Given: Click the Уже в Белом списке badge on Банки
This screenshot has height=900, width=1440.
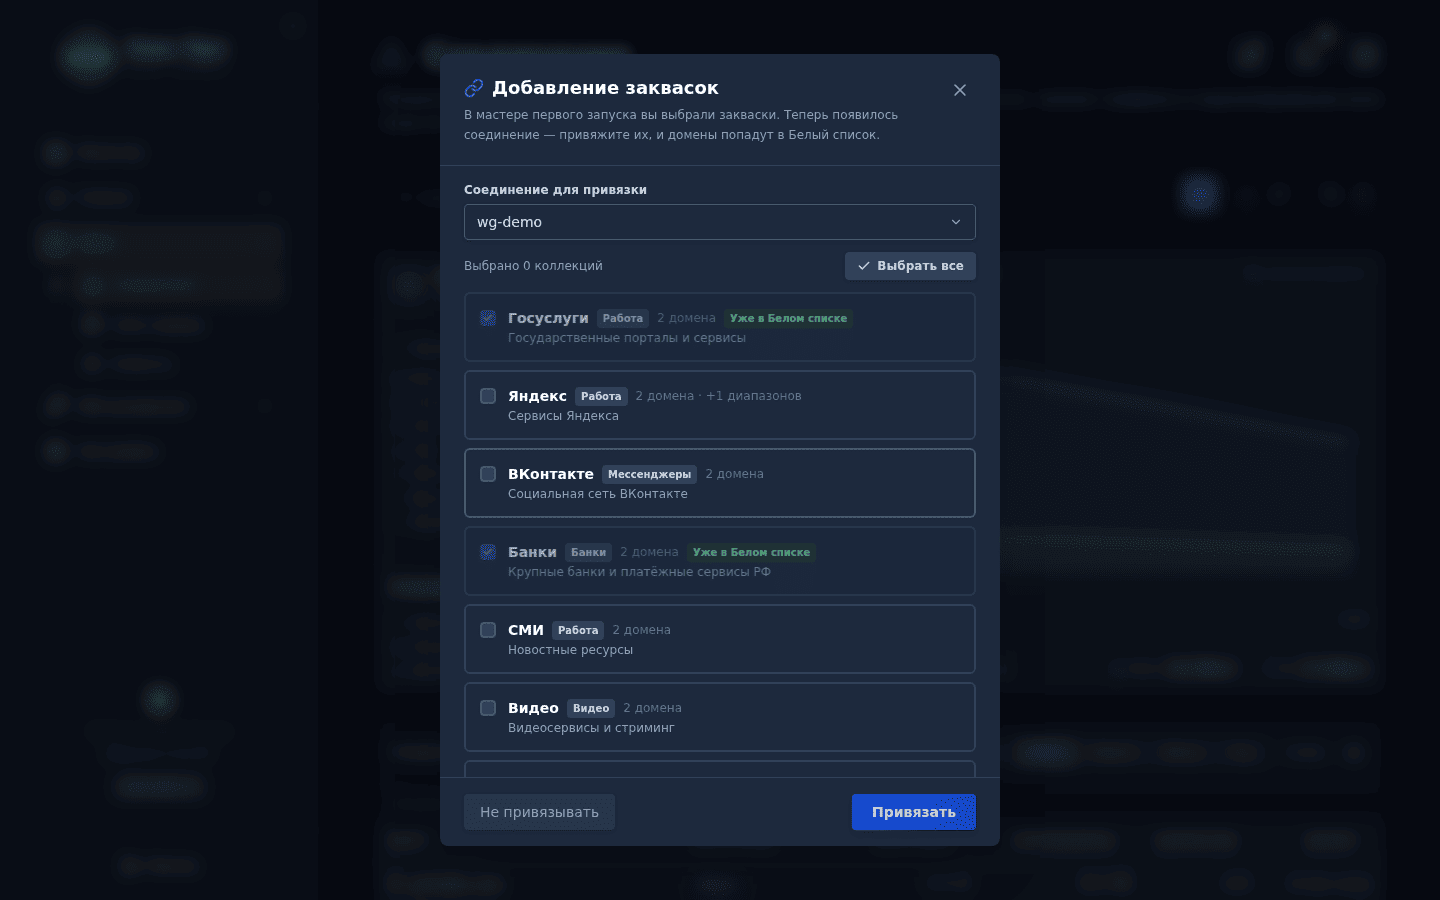Looking at the screenshot, I should click(x=751, y=552).
